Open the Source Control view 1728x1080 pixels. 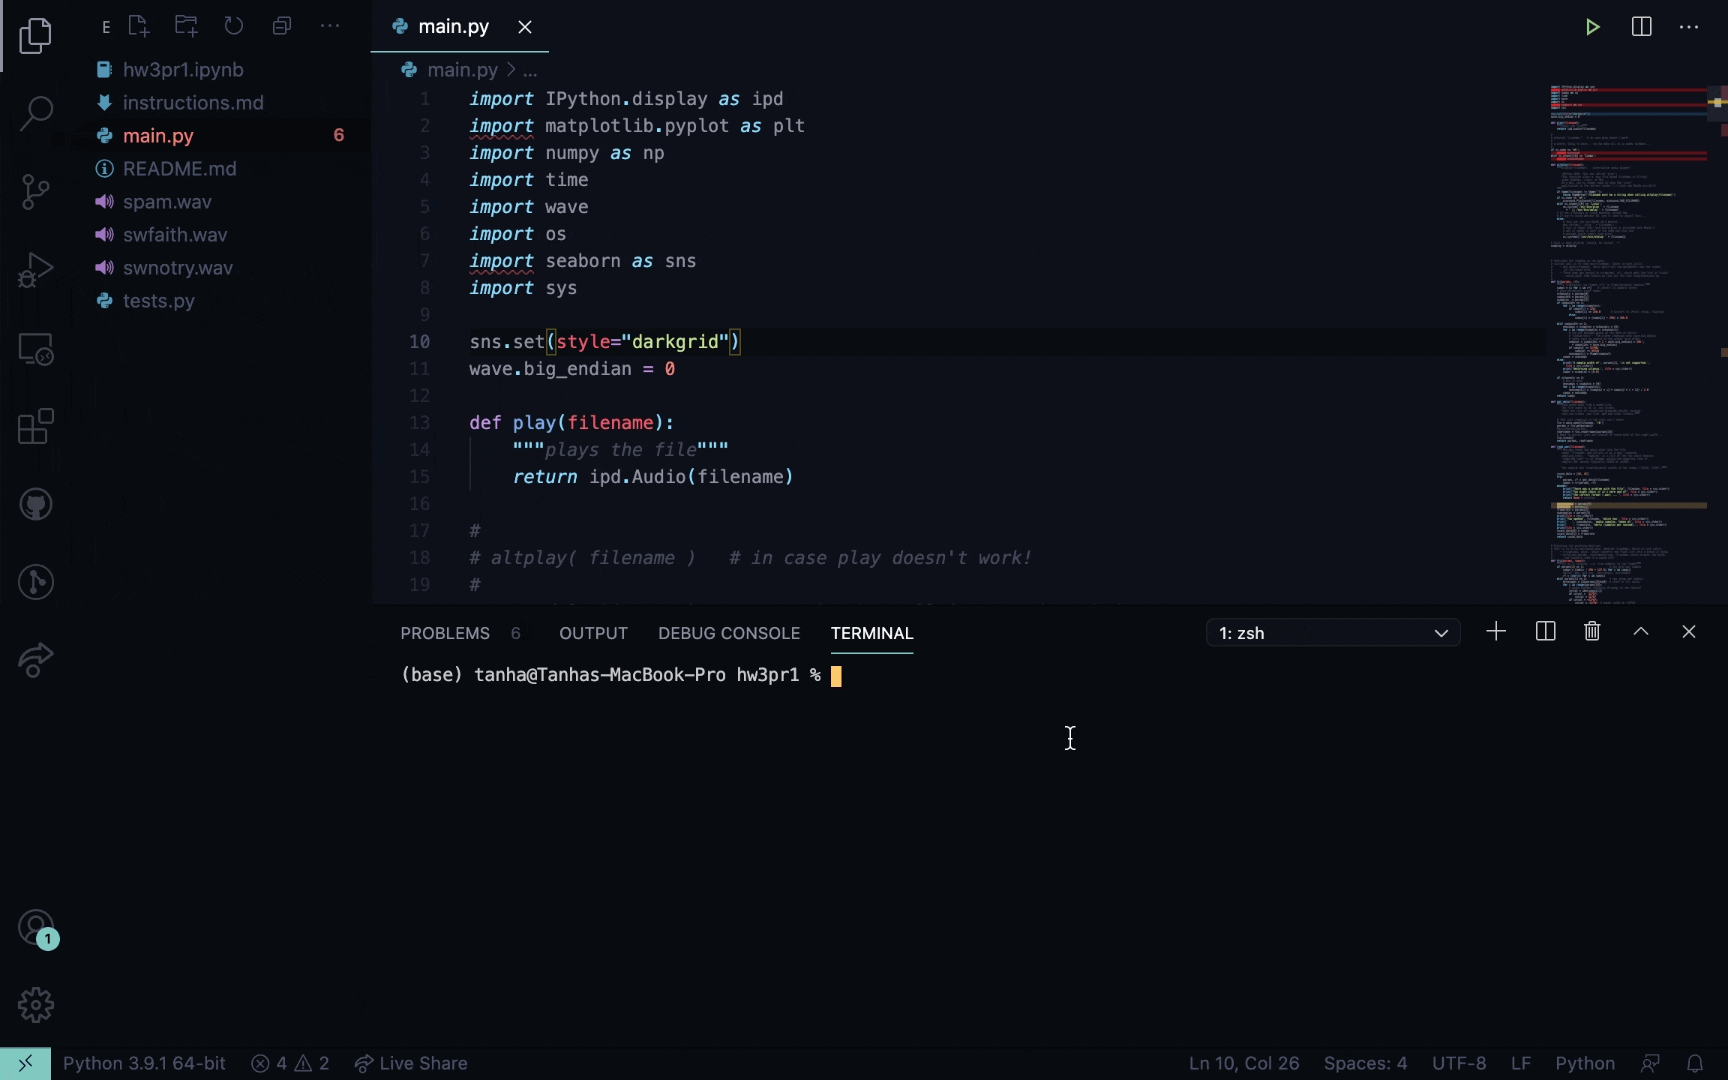[36, 191]
